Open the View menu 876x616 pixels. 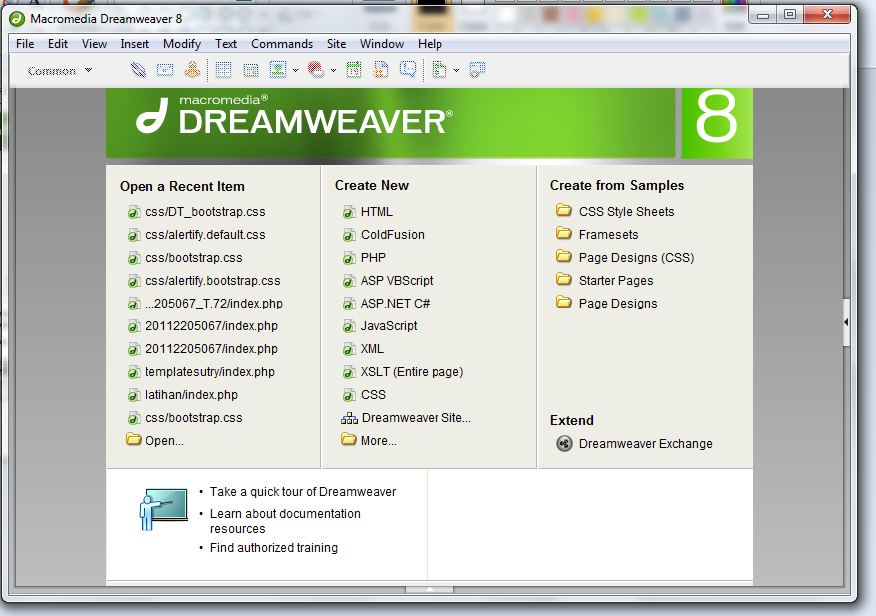[94, 44]
